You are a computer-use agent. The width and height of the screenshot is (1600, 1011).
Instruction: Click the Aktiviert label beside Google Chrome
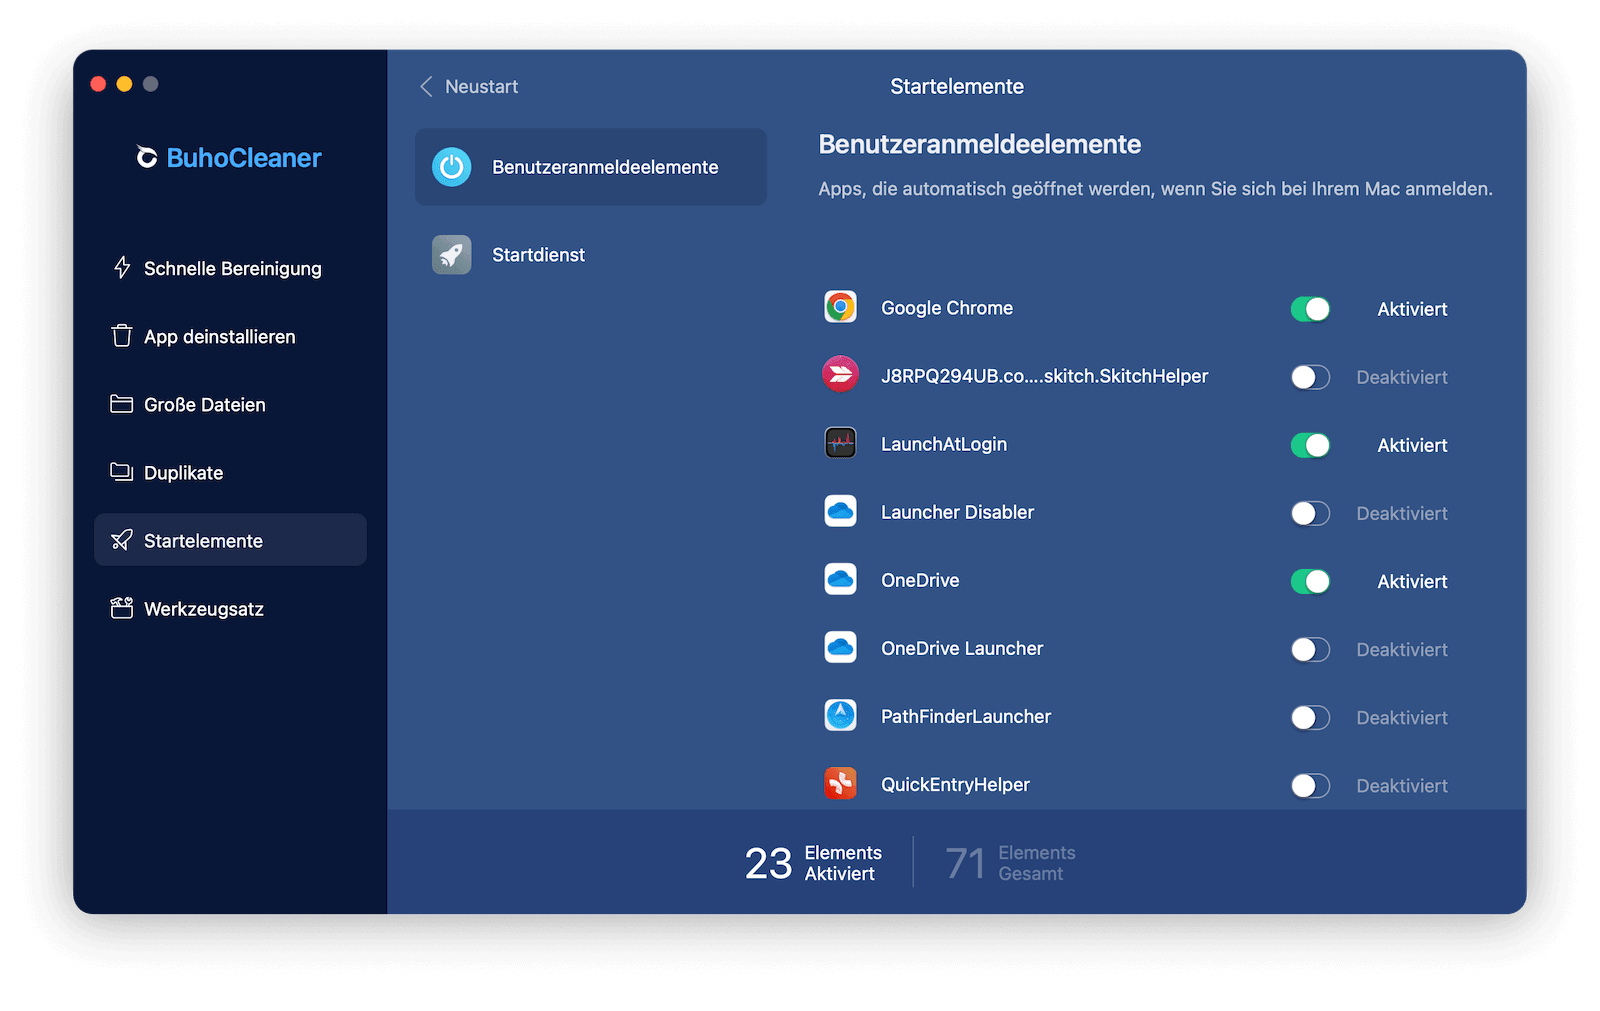click(1412, 309)
